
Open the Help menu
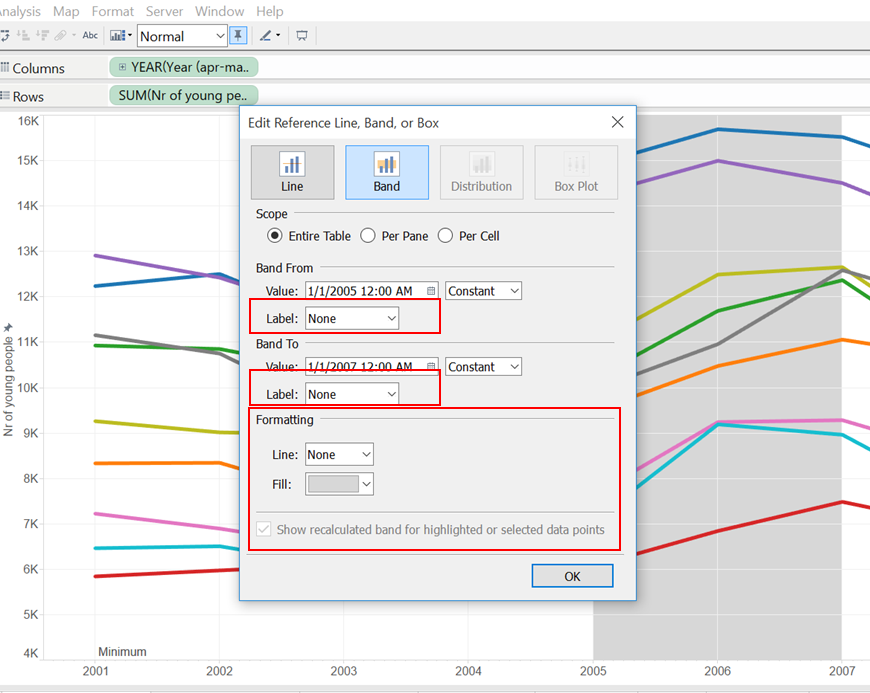(270, 11)
